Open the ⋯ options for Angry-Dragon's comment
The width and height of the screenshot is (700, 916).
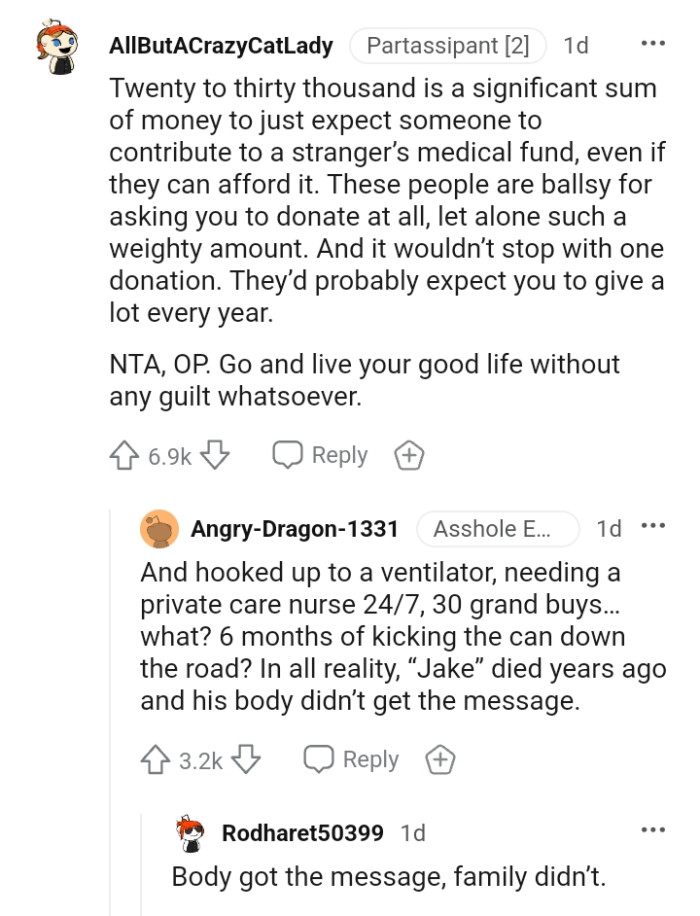point(654,528)
